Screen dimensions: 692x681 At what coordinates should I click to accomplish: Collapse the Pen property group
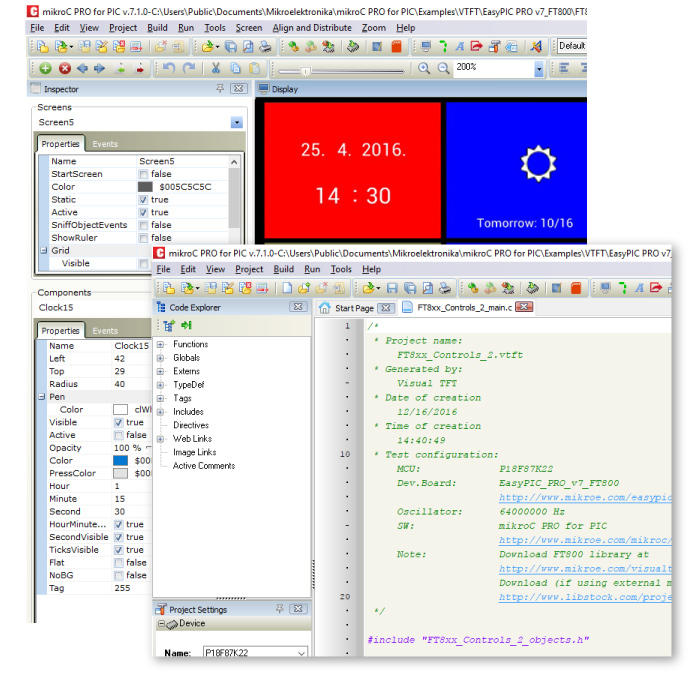click(41, 397)
